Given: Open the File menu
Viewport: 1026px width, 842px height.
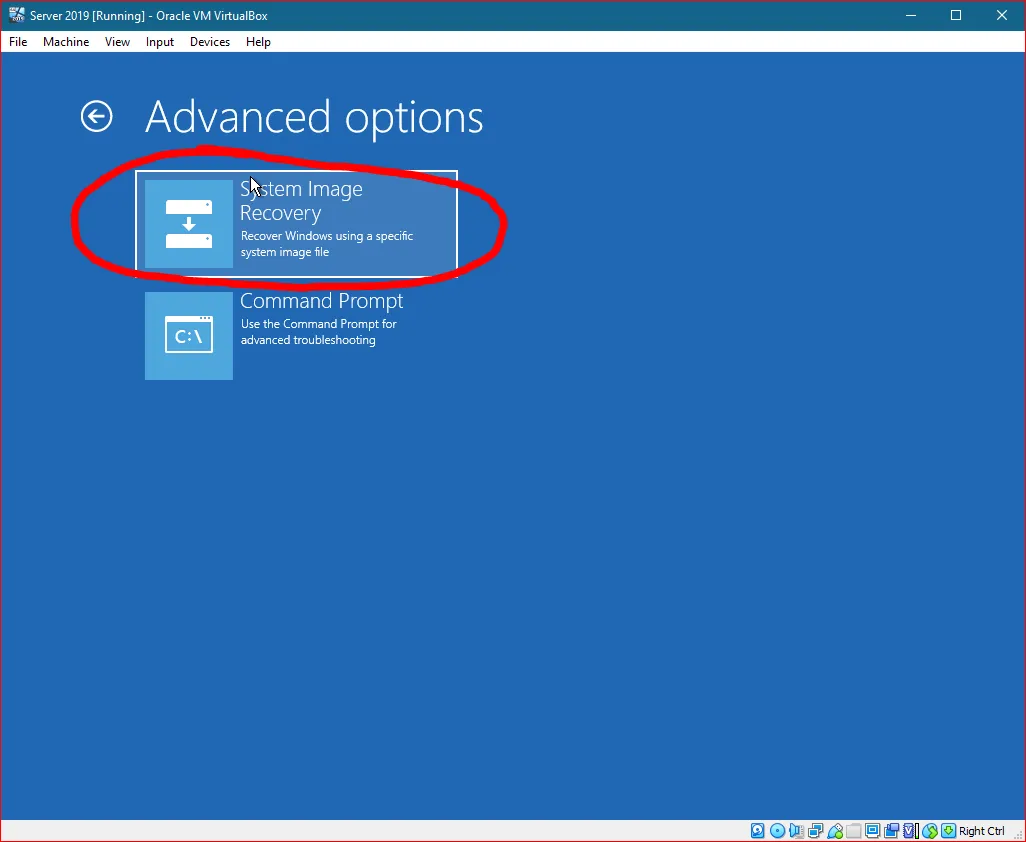Looking at the screenshot, I should 17,42.
